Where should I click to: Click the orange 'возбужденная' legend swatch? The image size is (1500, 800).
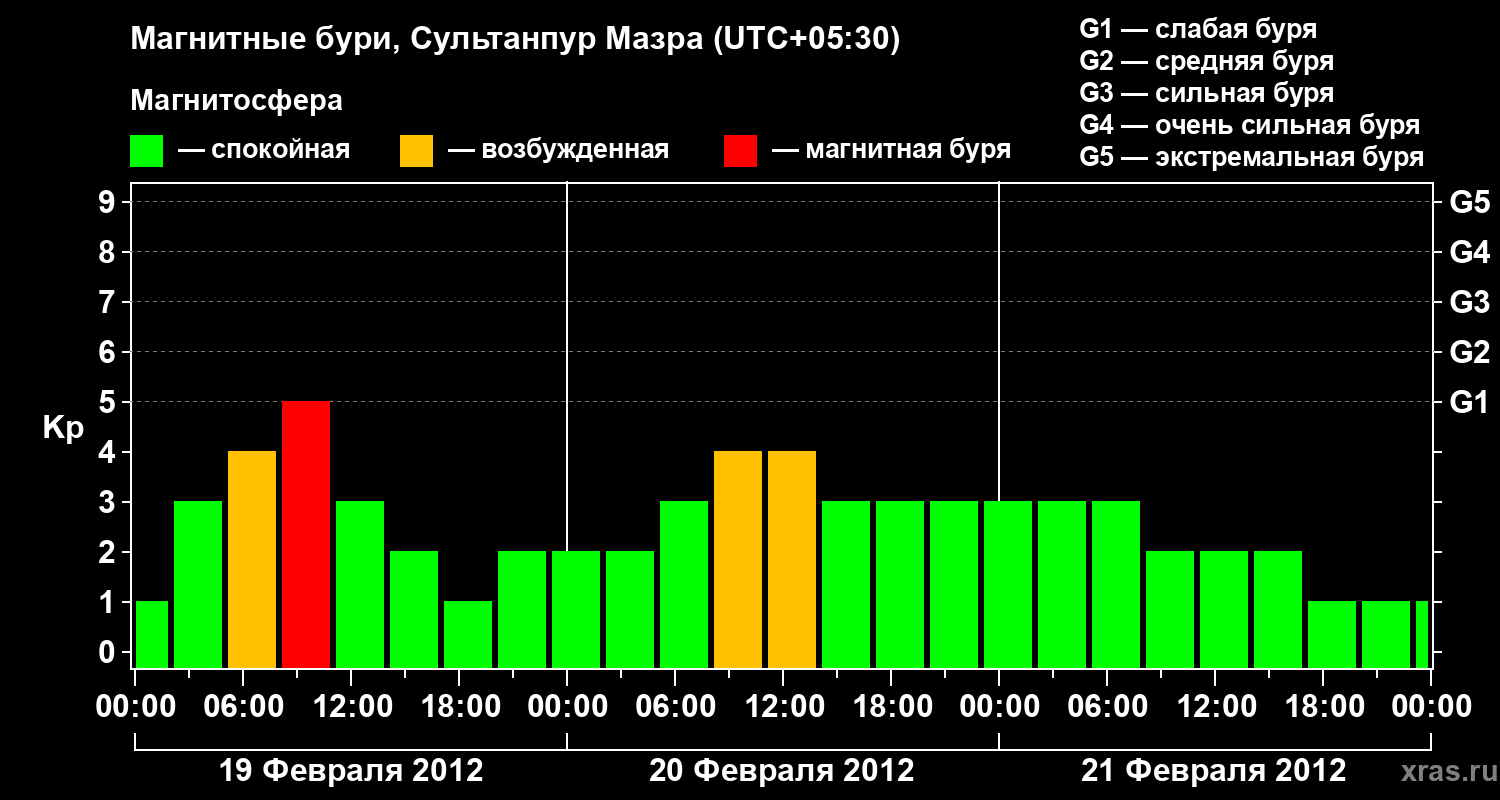pyautogui.click(x=416, y=151)
